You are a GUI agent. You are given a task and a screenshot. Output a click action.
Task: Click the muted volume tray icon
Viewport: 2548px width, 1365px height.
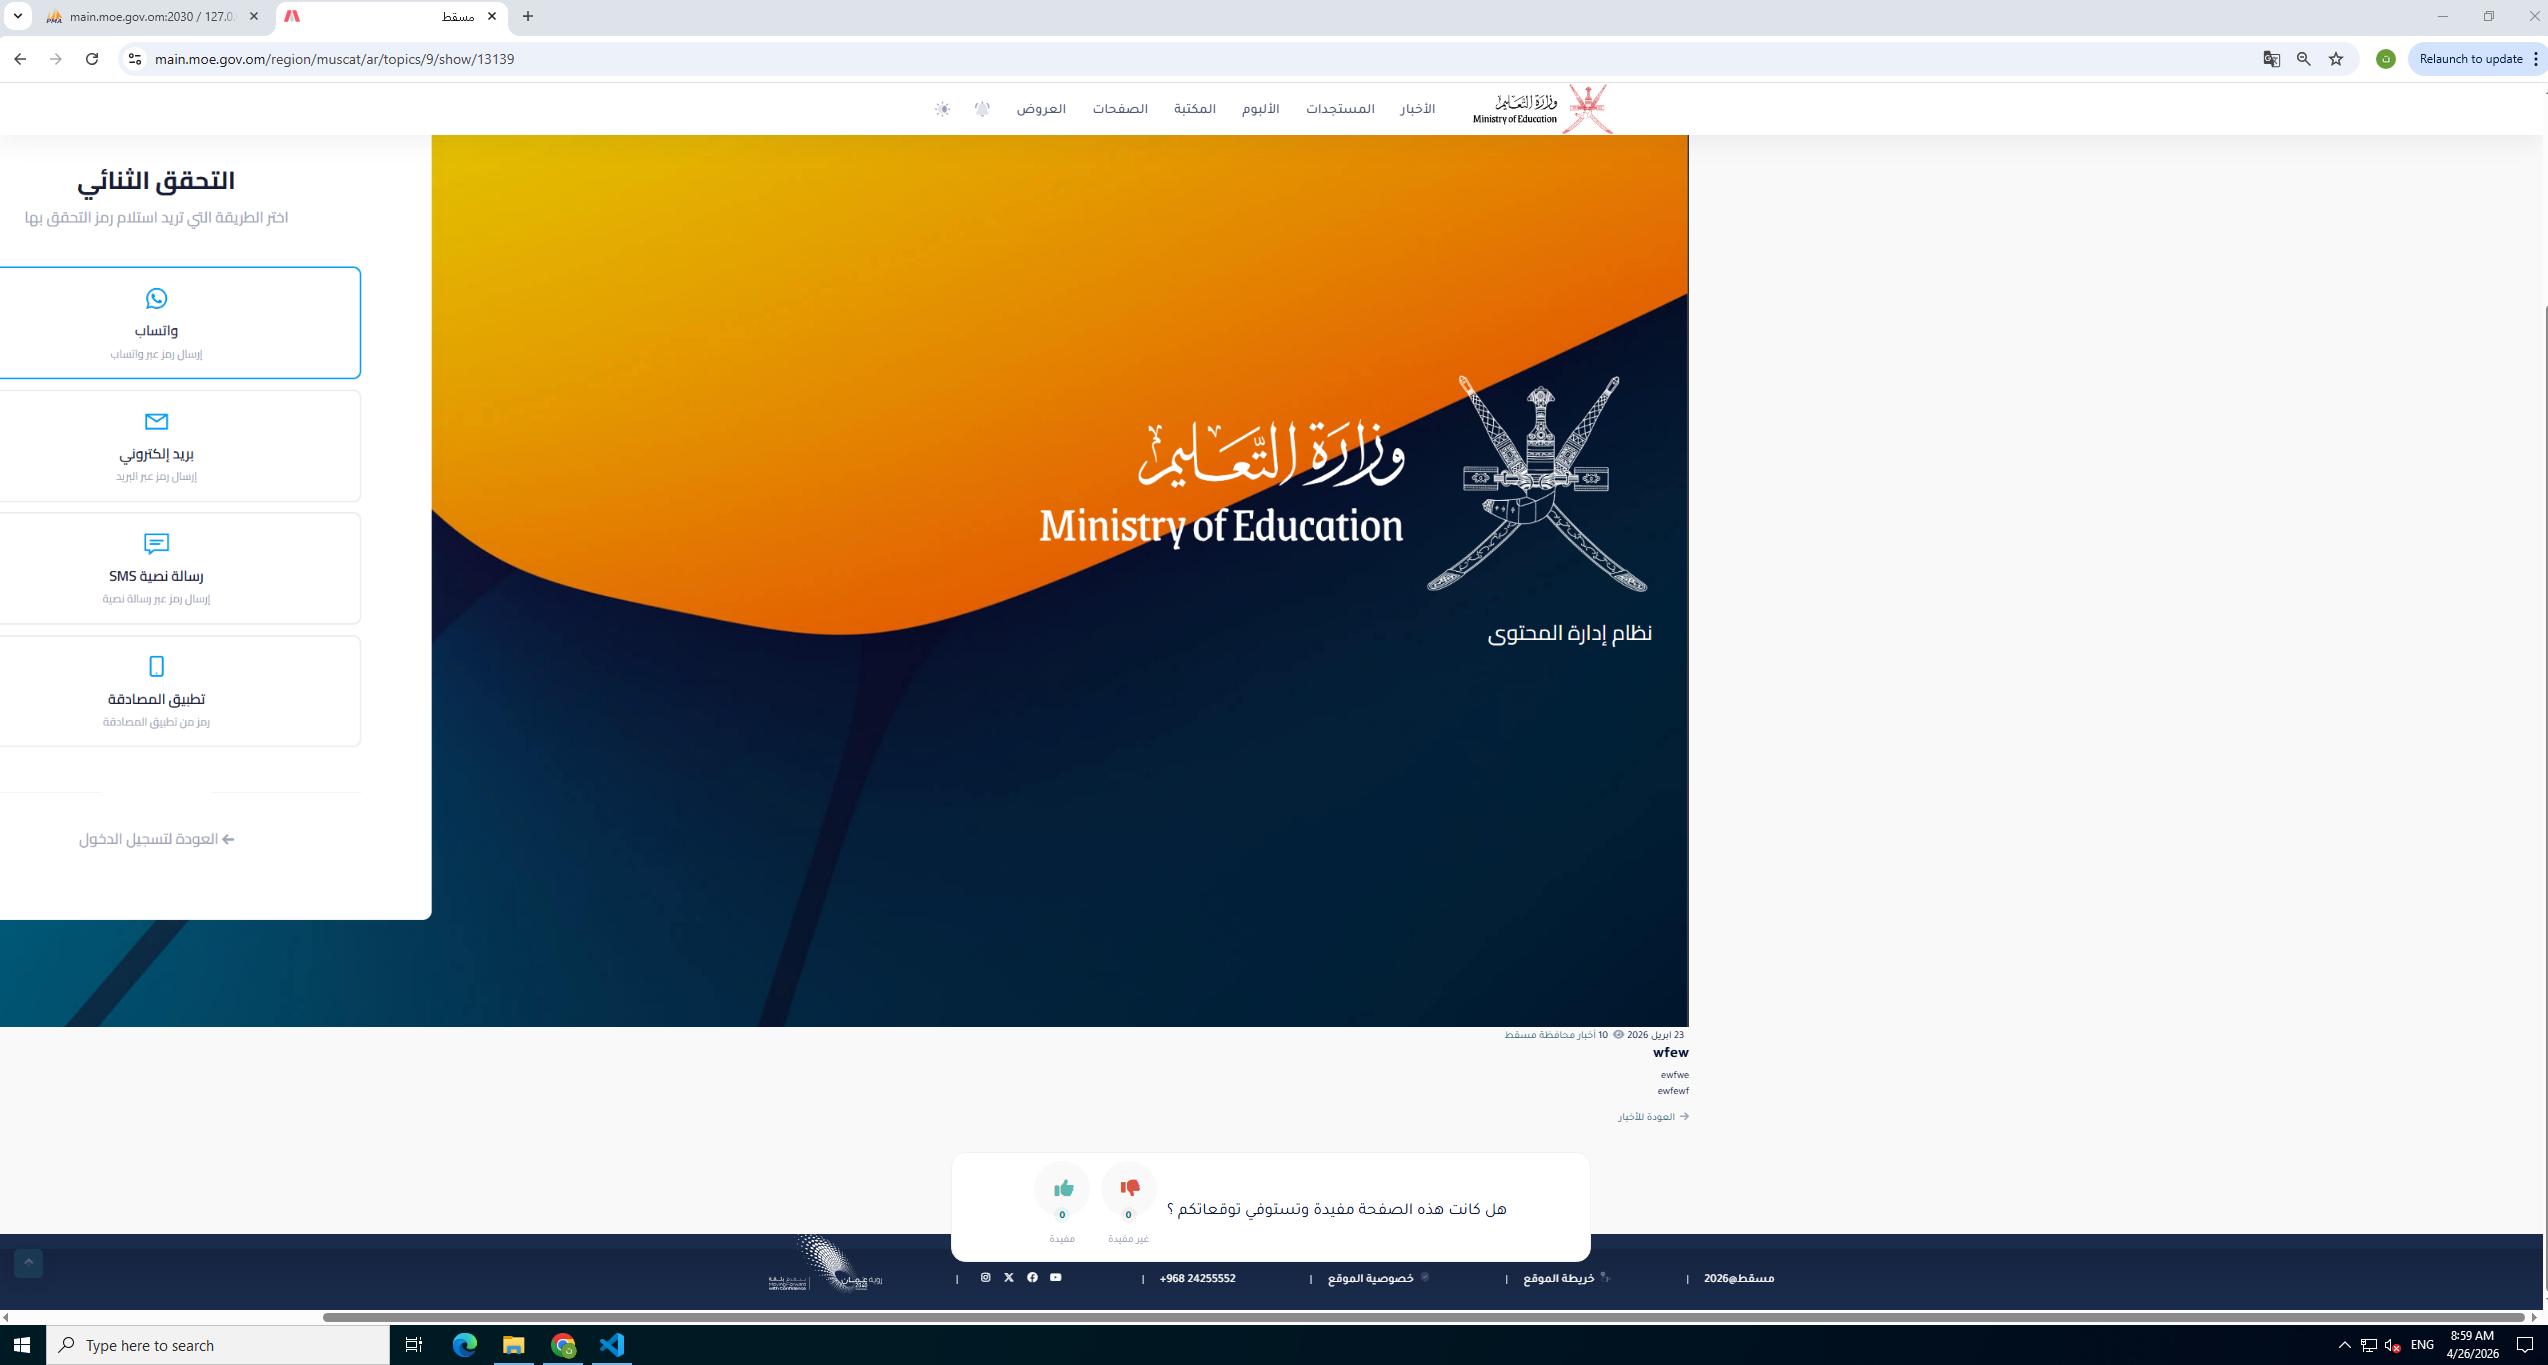(x=2393, y=1345)
